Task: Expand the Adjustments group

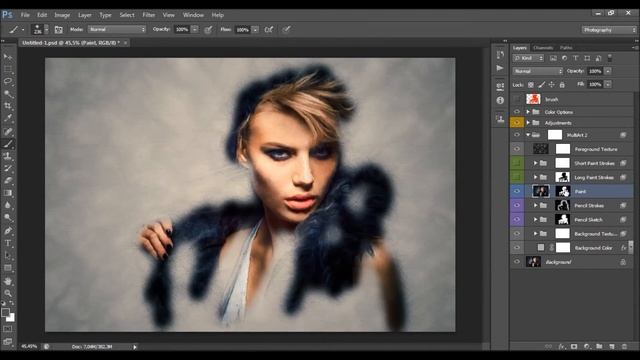Action: click(x=528, y=122)
